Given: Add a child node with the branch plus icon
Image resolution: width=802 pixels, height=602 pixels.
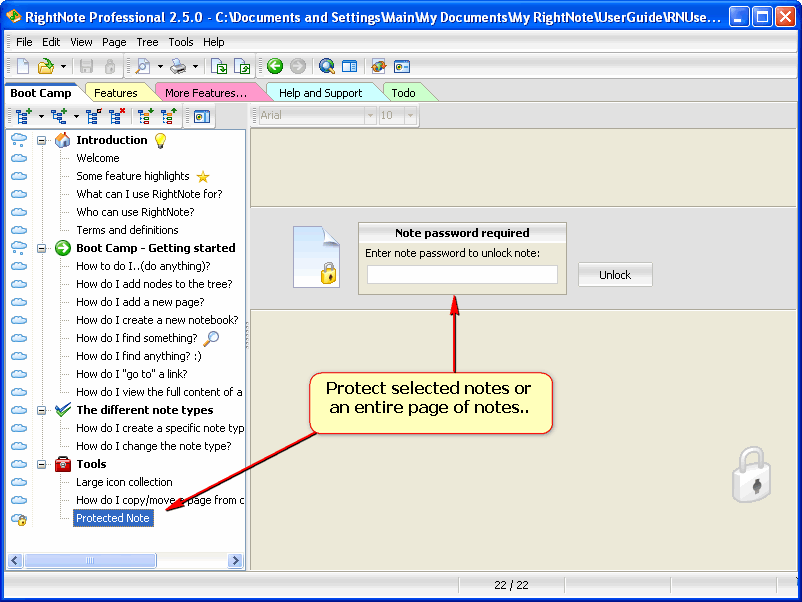Looking at the screenshot, I should 58,116.
